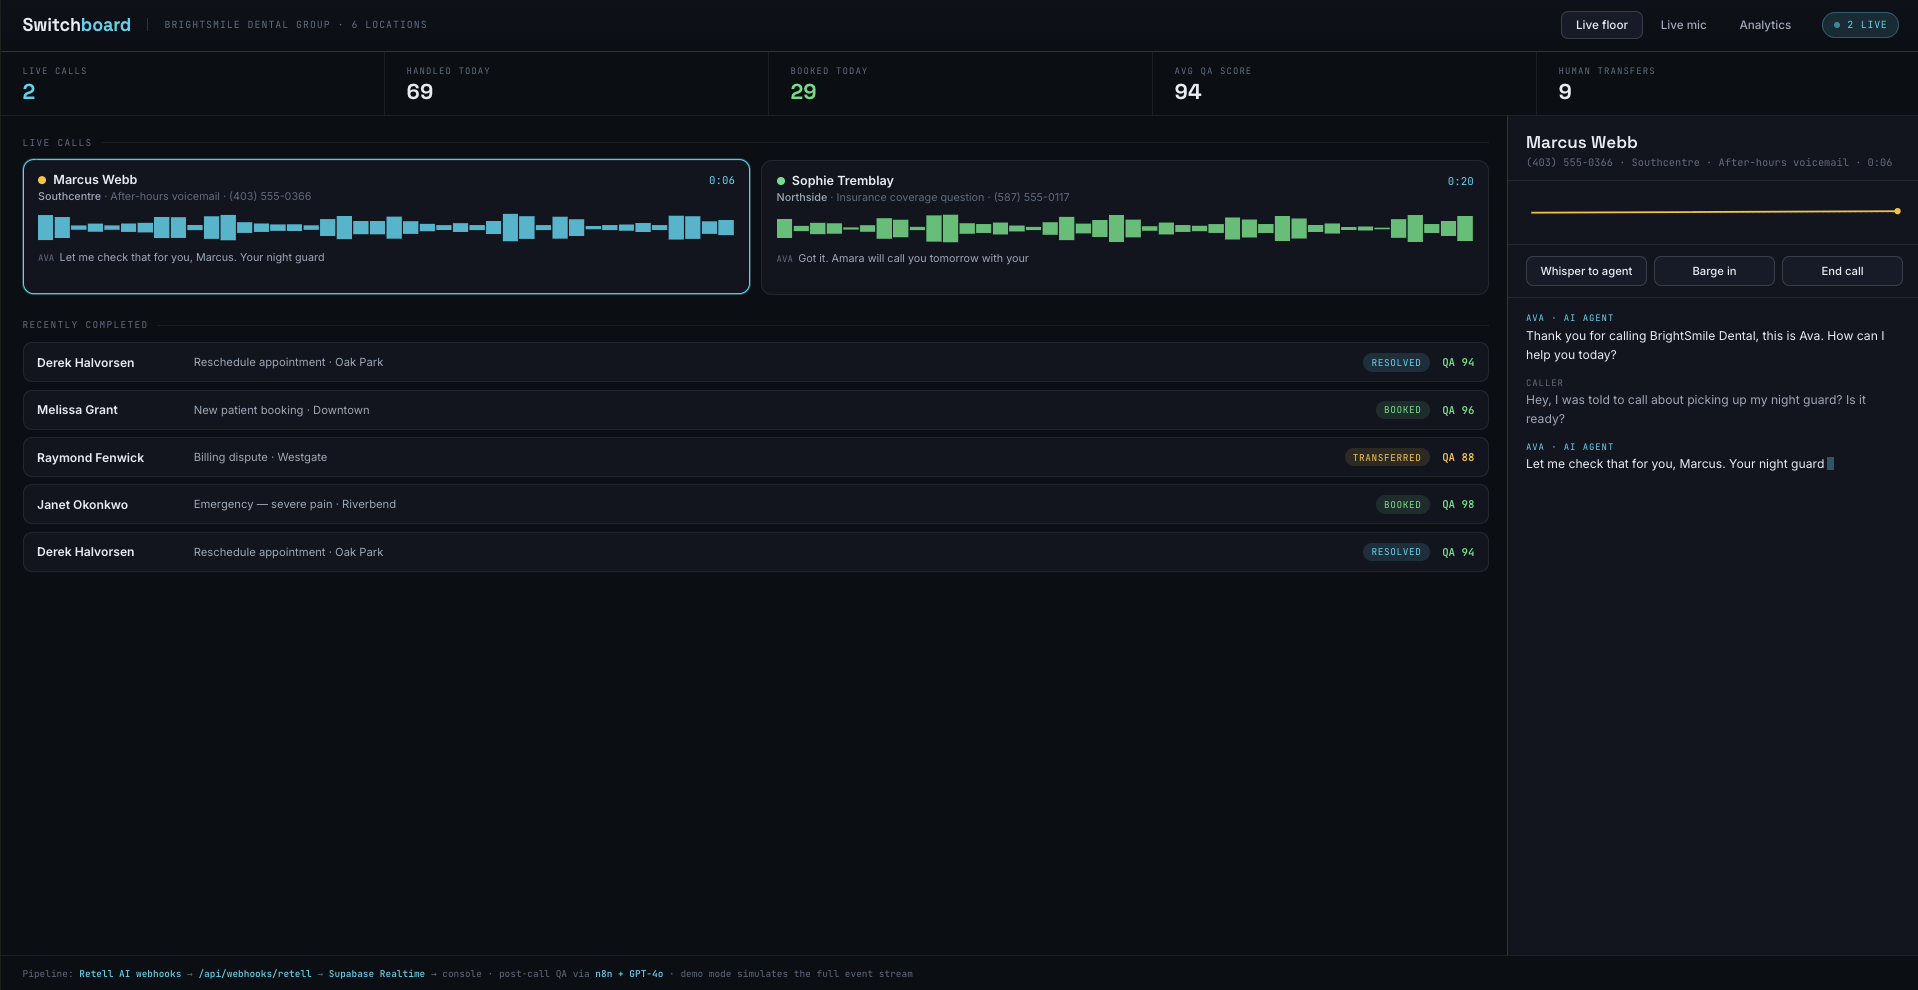Click the Live Calls stat value 2
Screen dimensions: 1918x990
[x=29, y=92]
